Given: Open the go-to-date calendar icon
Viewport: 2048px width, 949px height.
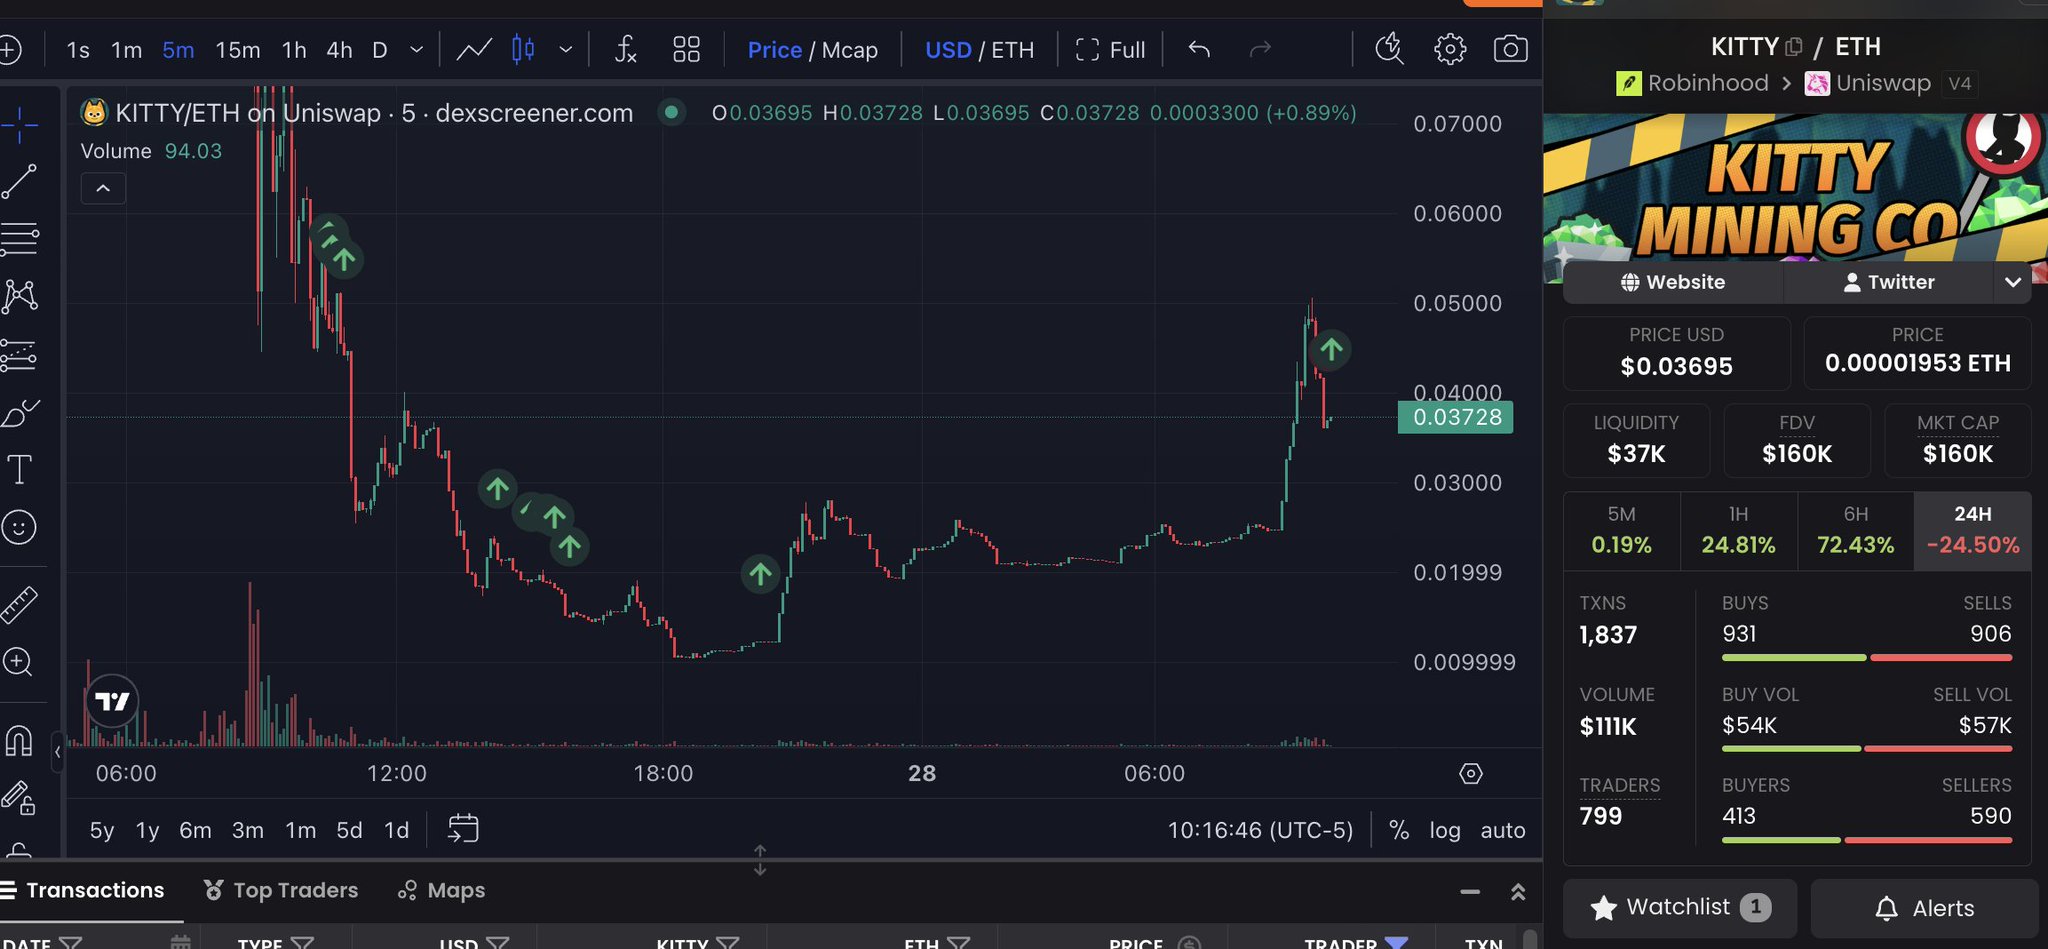Looking at the screenshot, I should tap(463, 828).
